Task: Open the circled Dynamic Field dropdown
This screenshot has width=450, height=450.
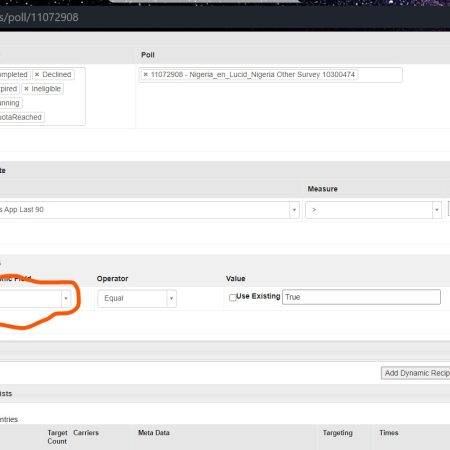Action: 66,298
